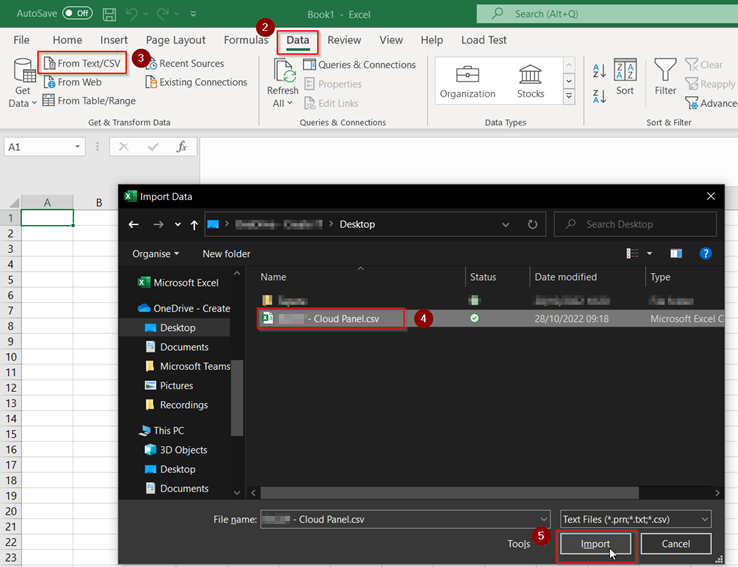Viewport: 738px width, 567px height.
Task: Expand the Organise dropdown menu
Action: (155, 254)
